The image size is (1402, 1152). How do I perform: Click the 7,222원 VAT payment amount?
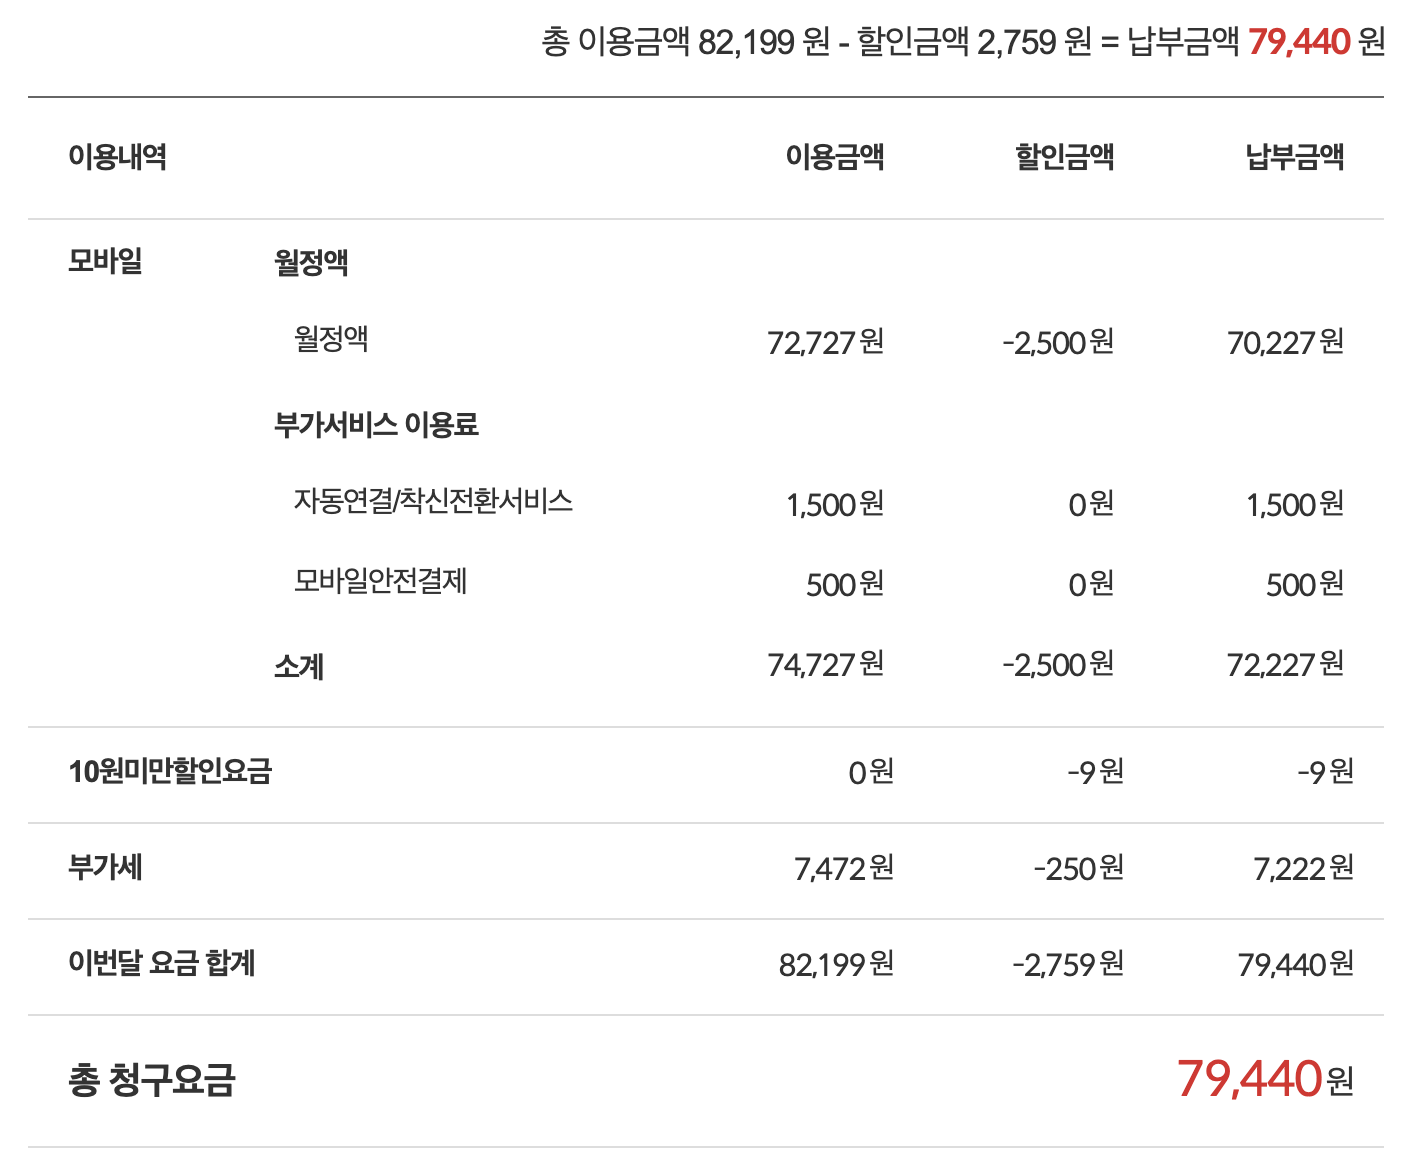point(1303,868)
